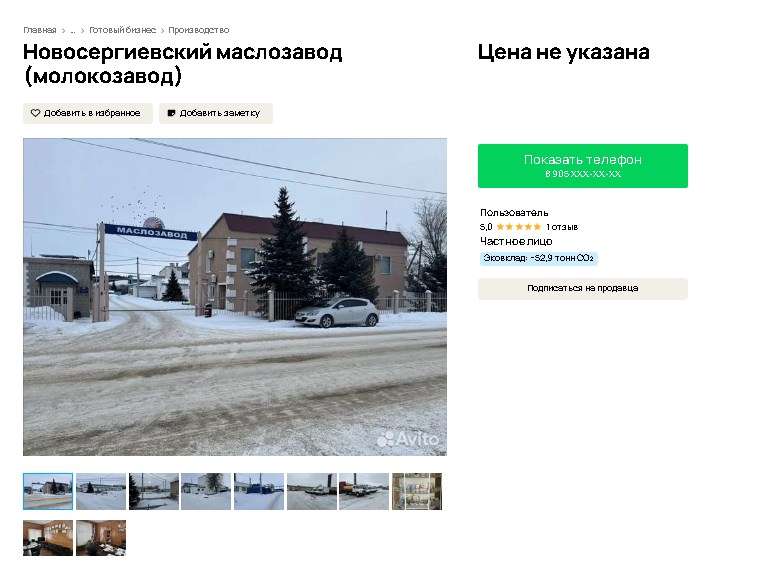
Task: Go to the Готовый бизнес breadcrumb
Action: tap(123, 30)
